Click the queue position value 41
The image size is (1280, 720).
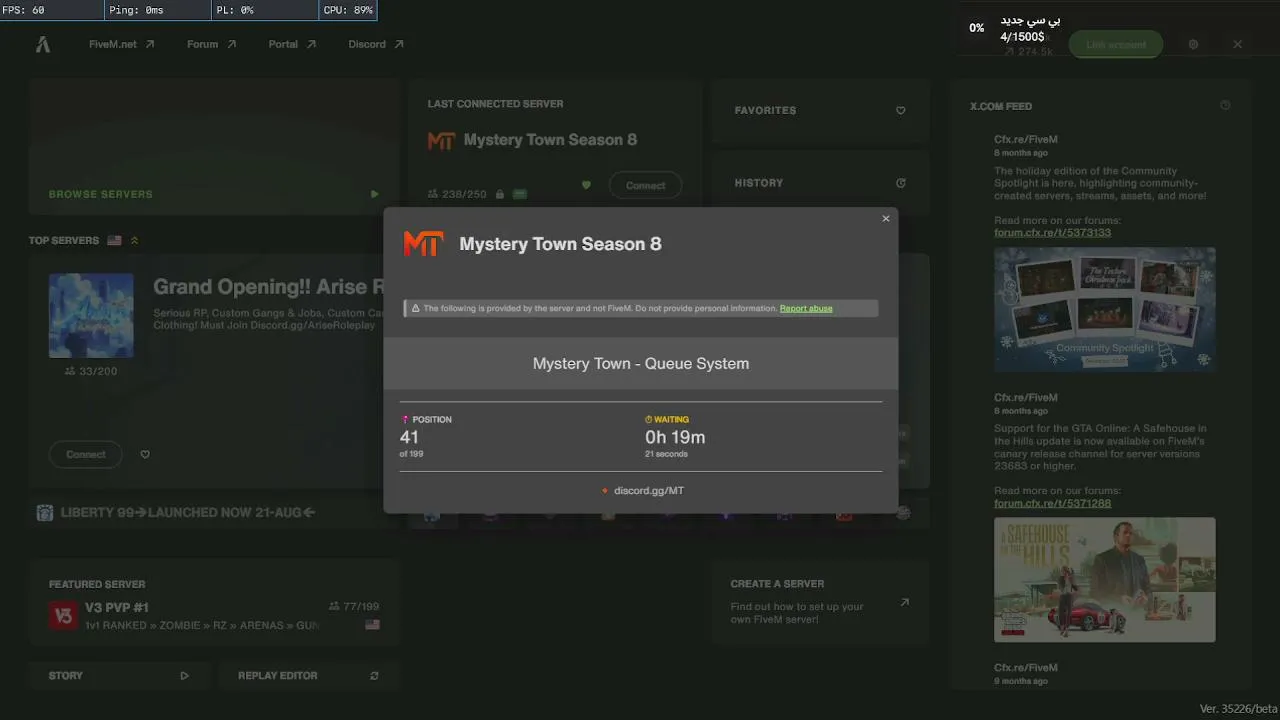pyautogui.click(x=409, y=437)
